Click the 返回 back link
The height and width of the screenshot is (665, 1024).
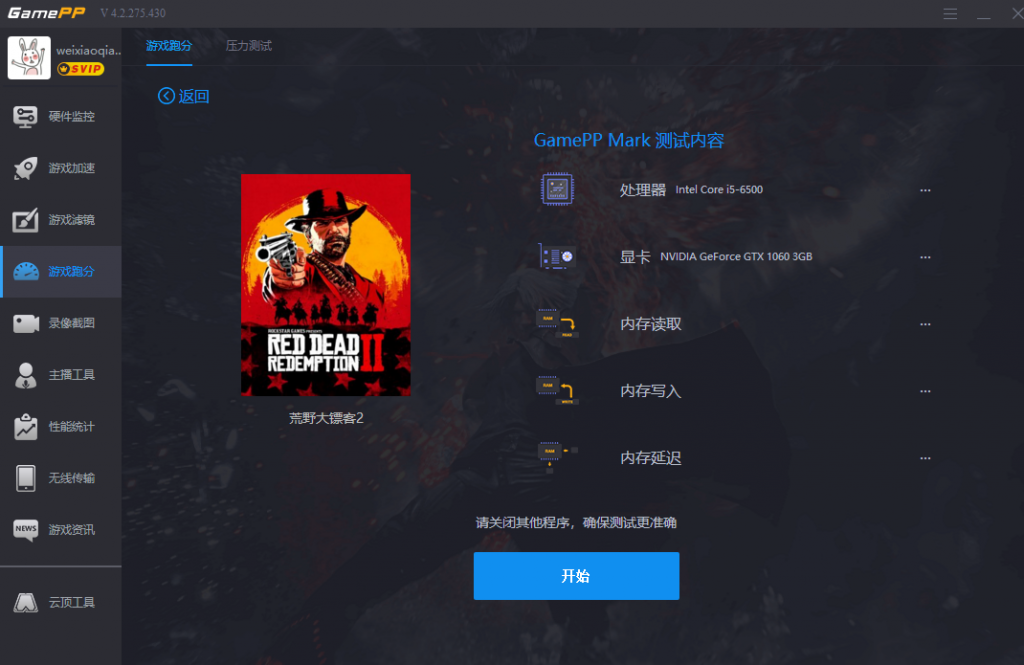point(194,96)
